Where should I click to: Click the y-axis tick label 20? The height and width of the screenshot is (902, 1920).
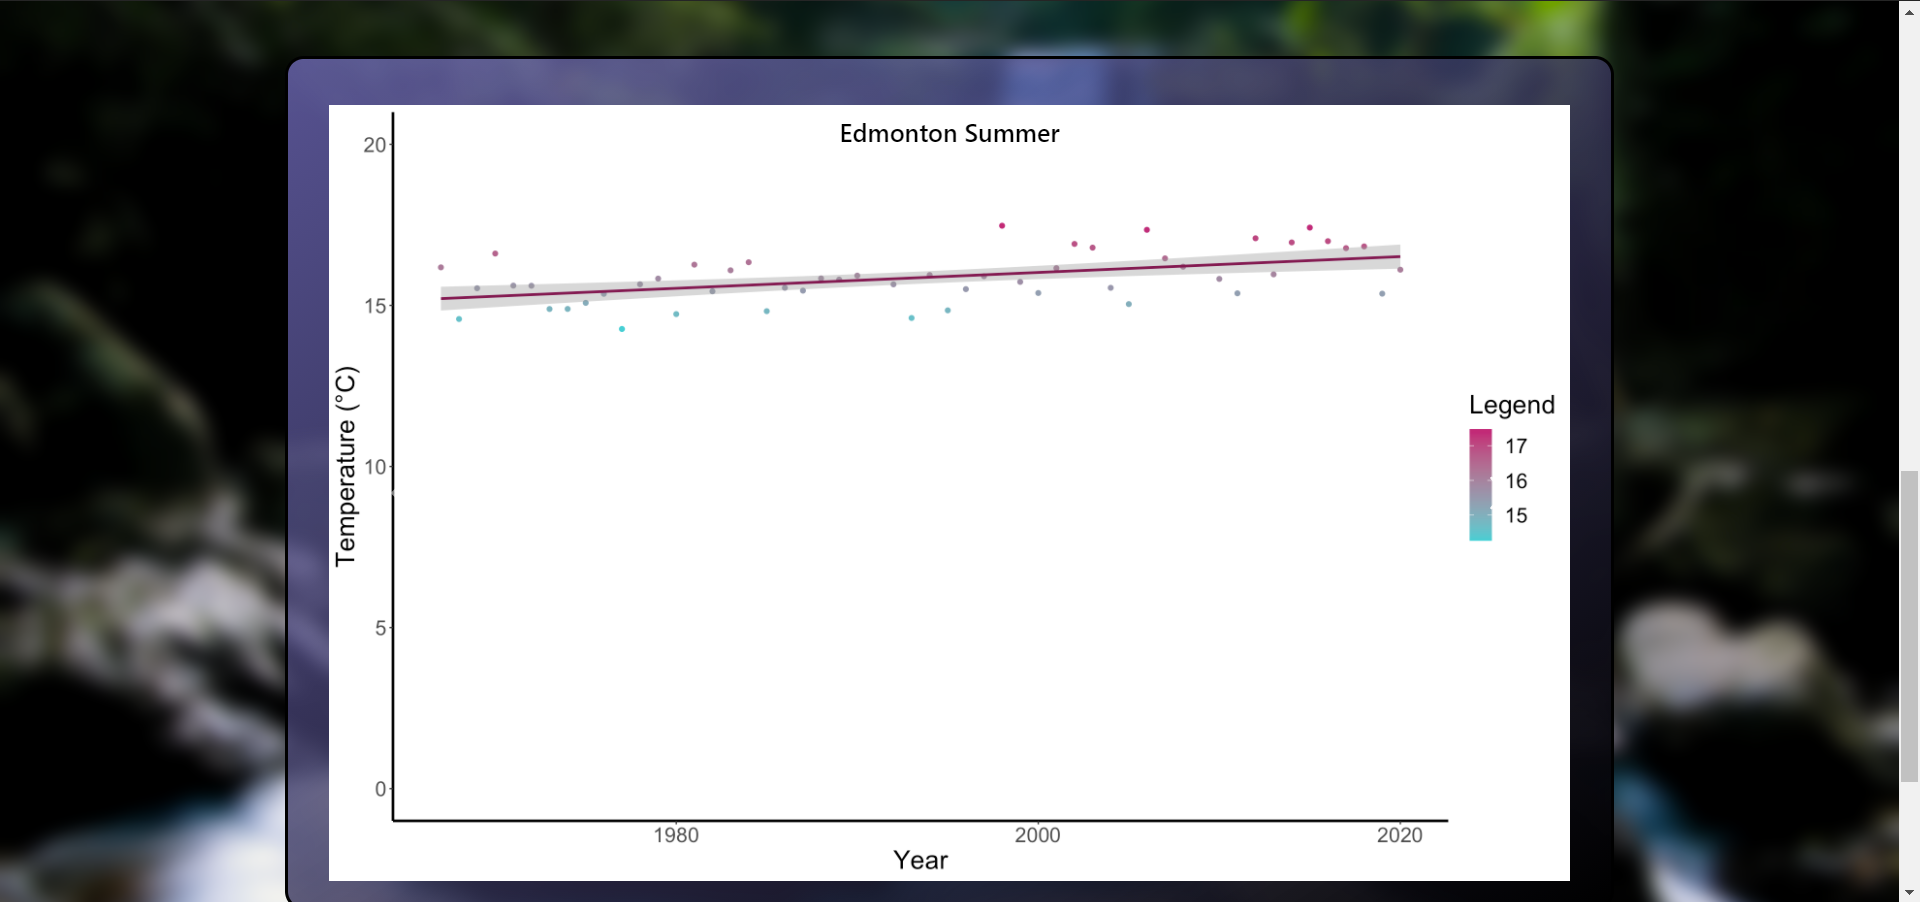(x=374, y=145)
